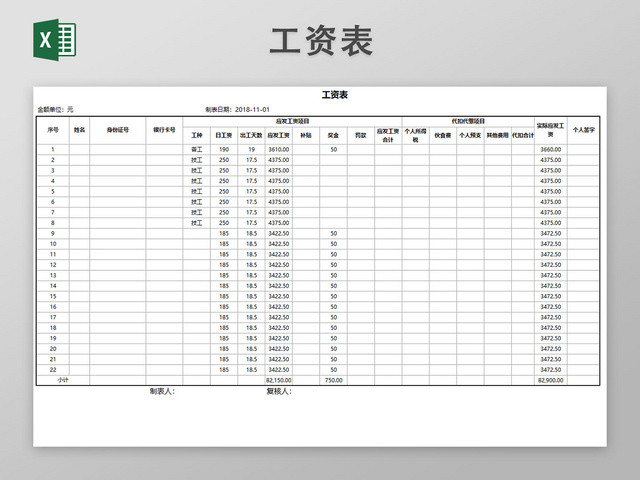Select the 出工天数 cell in row 1
640x480 pixels.
click(x=251, y=149)
